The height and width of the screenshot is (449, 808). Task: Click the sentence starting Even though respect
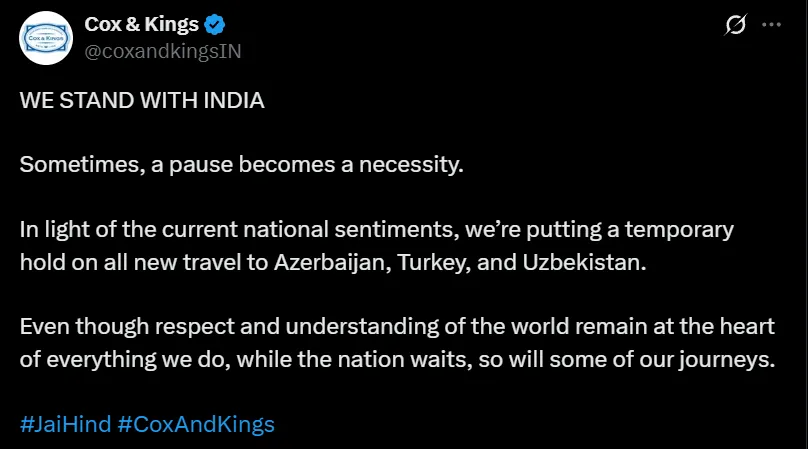pos(397,343)
